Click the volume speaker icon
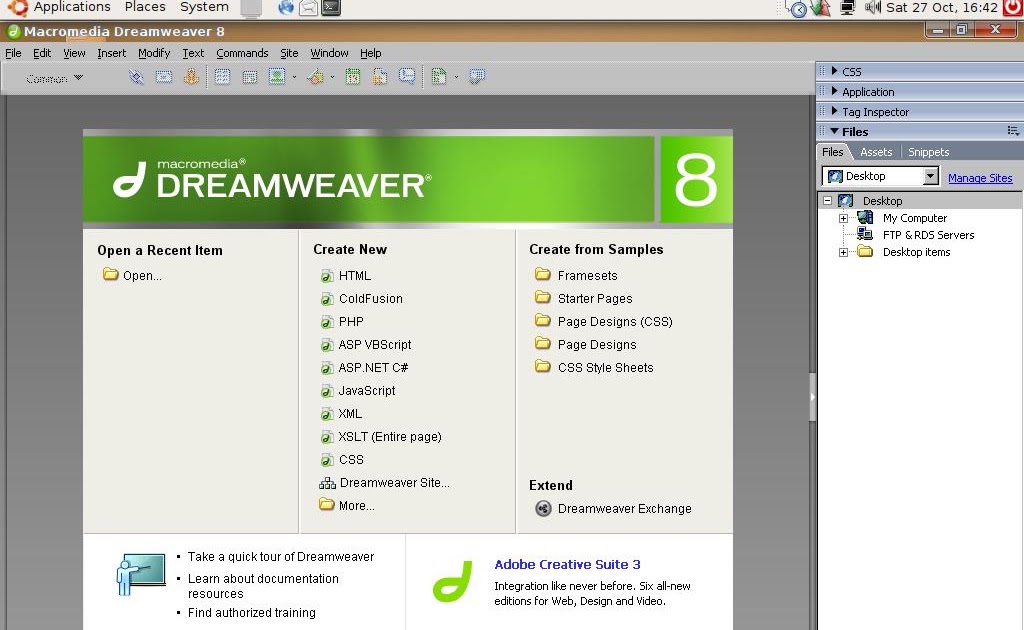Screen dimensions: 1024x630 [872, 8]
